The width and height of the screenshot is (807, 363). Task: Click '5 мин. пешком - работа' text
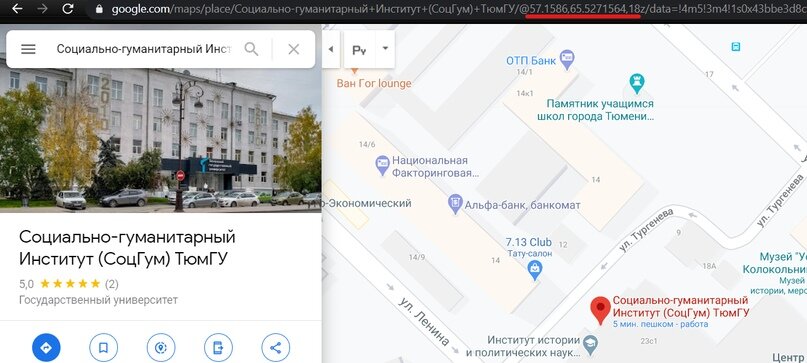[x=660, y=324]
